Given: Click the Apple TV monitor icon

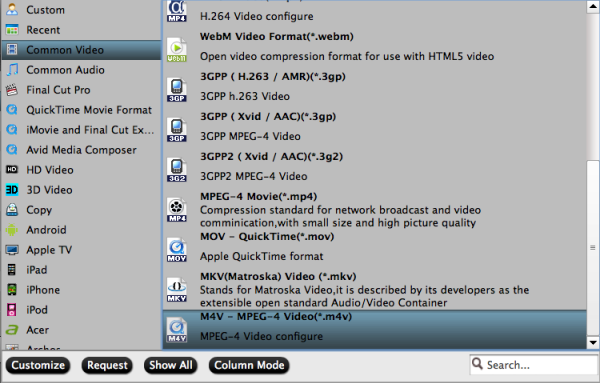Looking at the screenshot, I should click(x=12, y=250).
